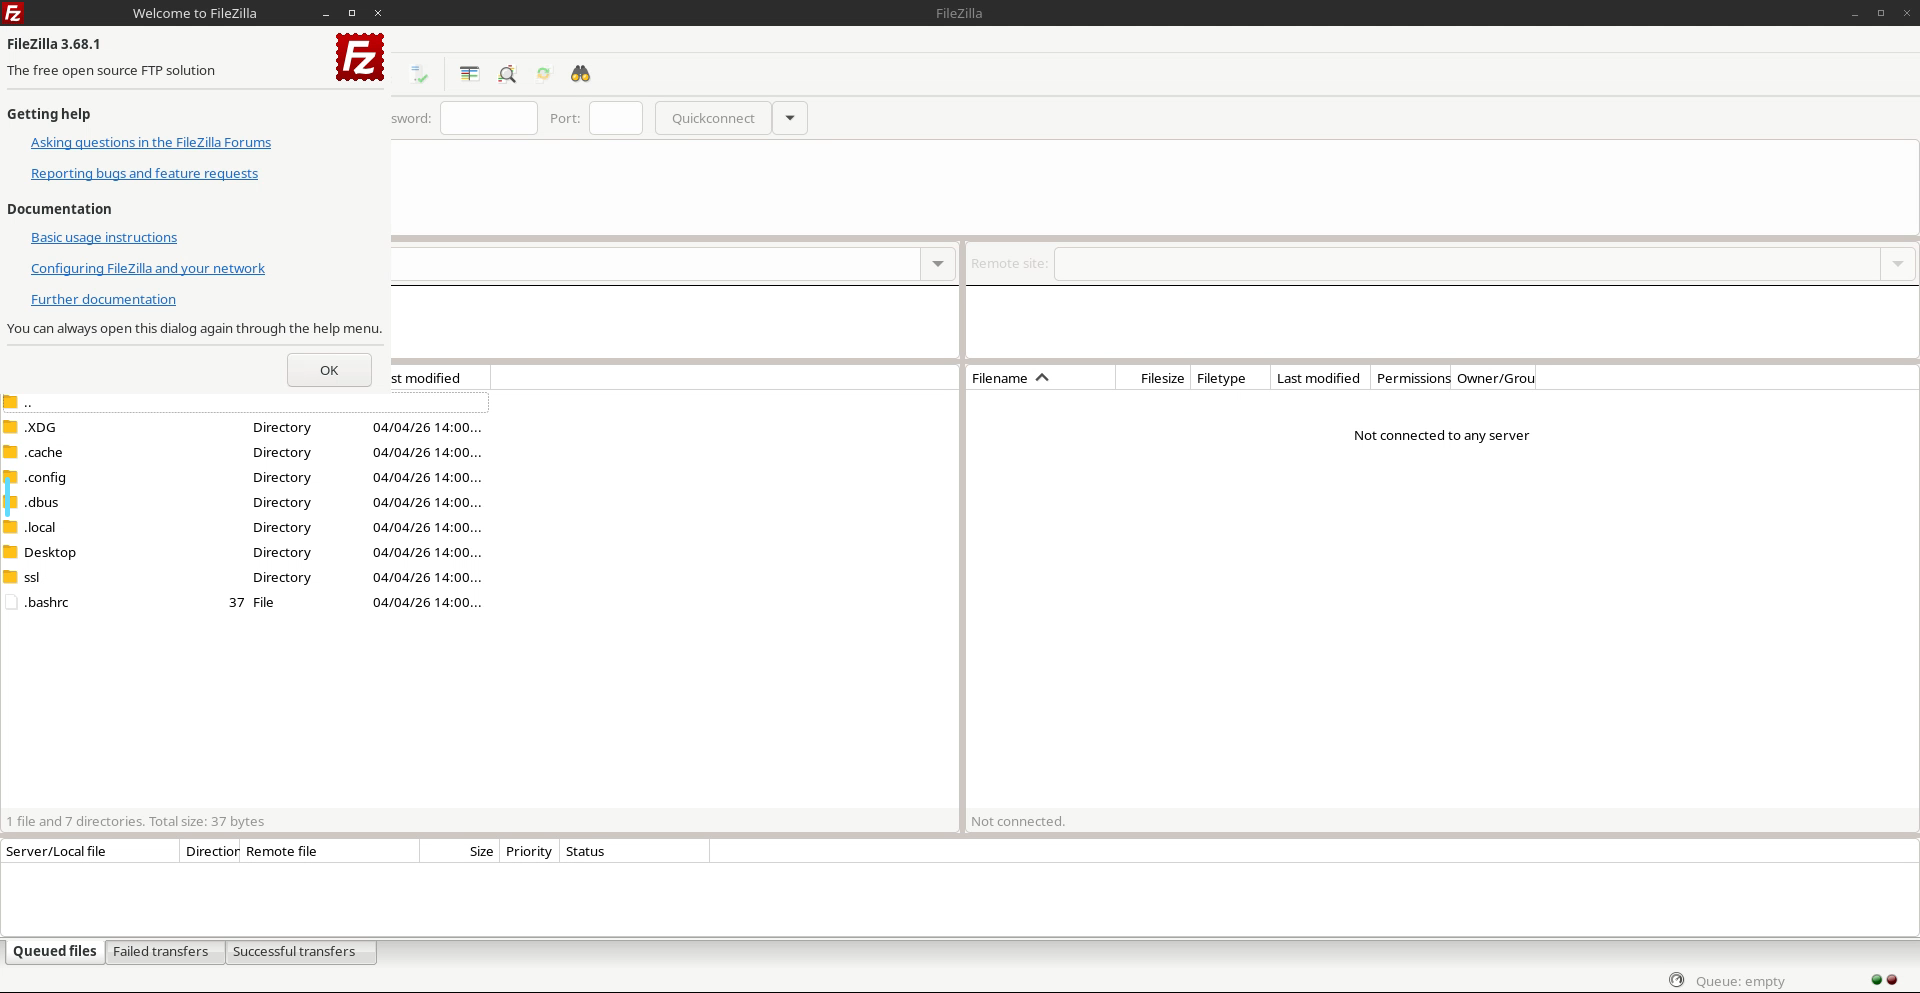Open the binoculars file search
The height and width of the screenshot is (993, 1920).
[580, 74]
